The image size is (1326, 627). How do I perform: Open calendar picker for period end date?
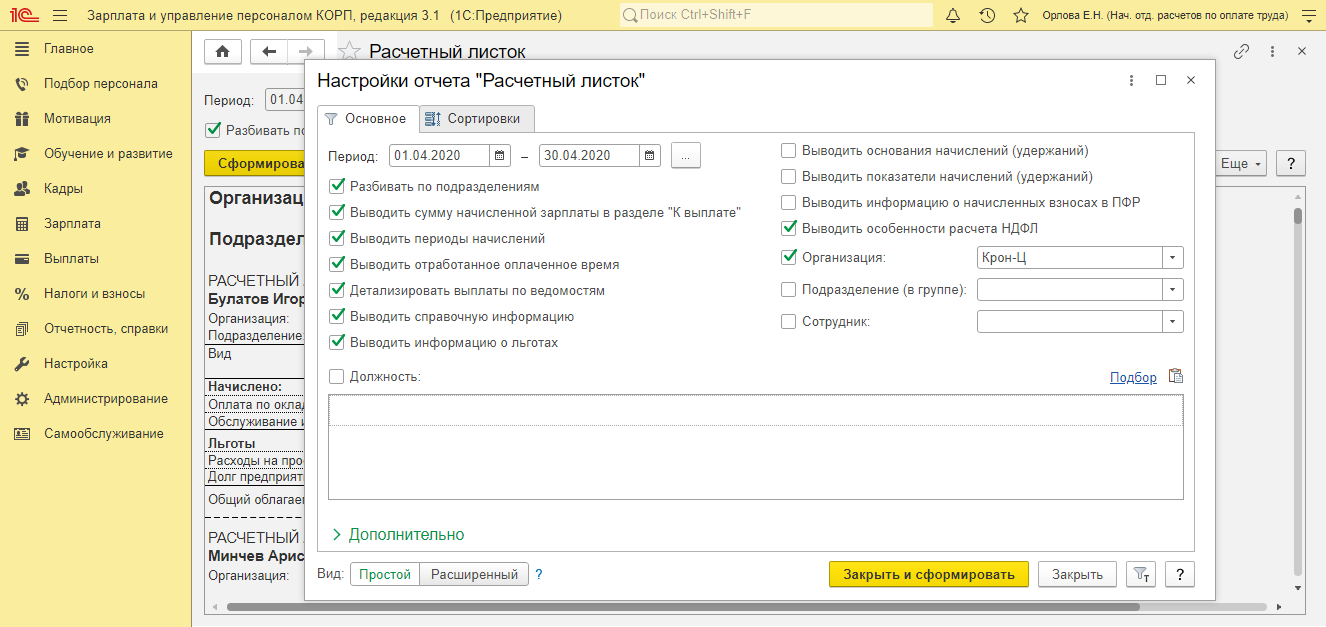(x=650, y=156)
